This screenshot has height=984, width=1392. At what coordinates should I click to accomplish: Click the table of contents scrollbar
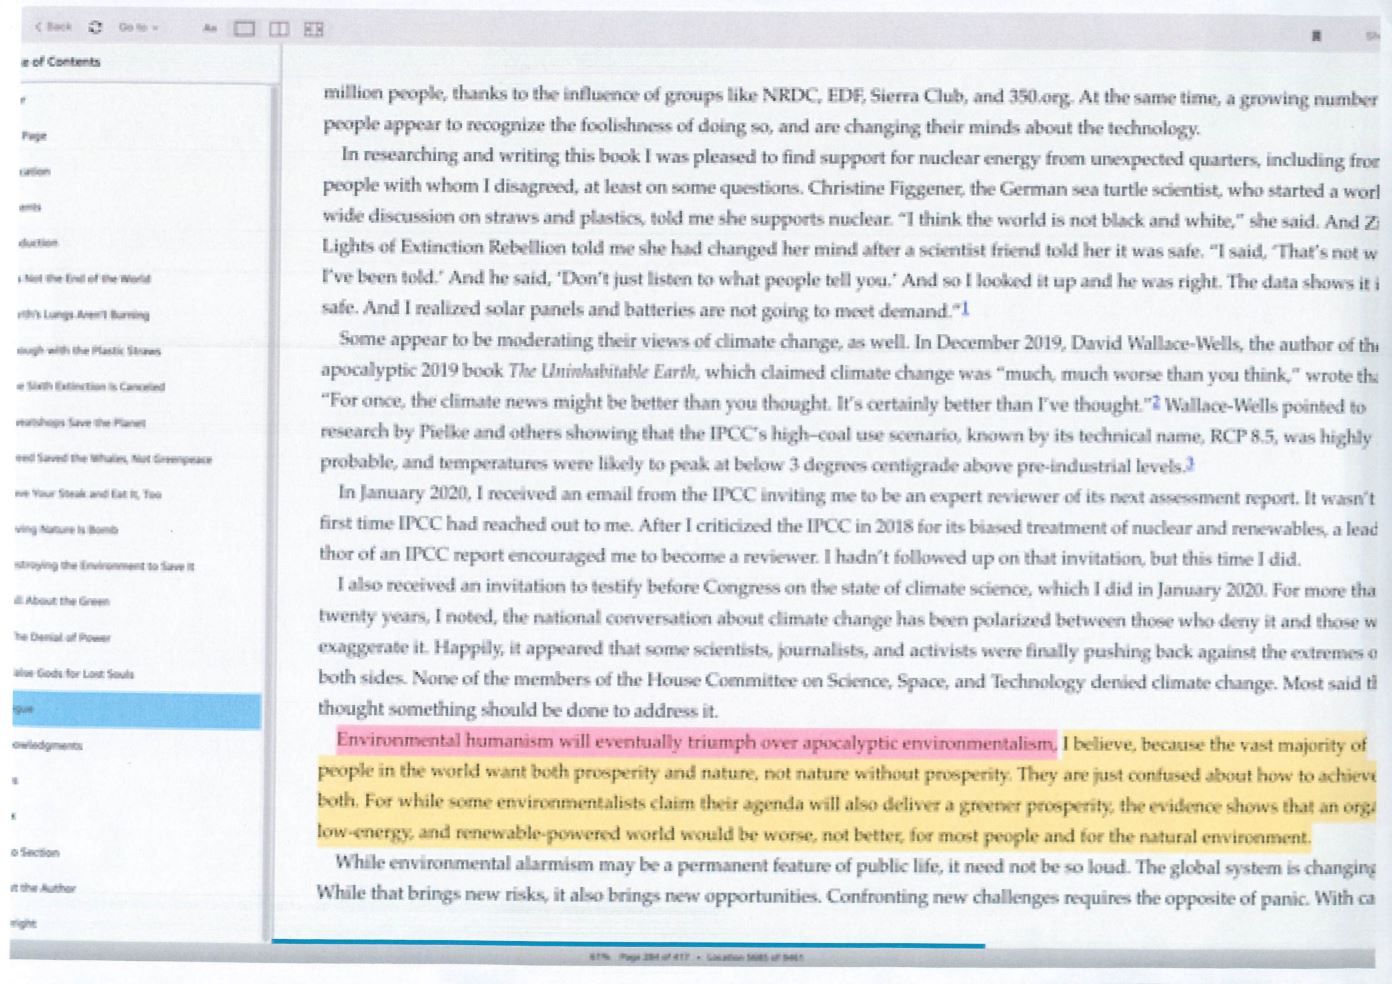pyautogui.click(x=270, y=500)
